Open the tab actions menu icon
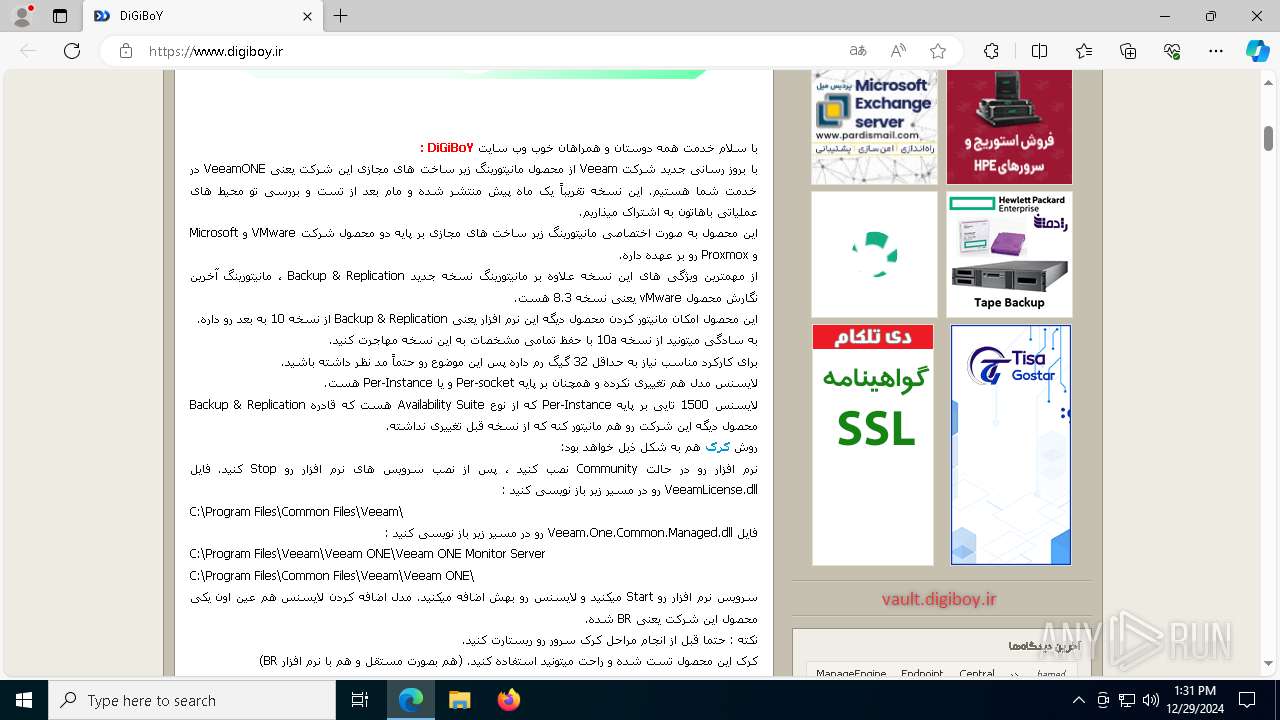The width and height of the screenshot is (1280, 720). tap(60, 16)
